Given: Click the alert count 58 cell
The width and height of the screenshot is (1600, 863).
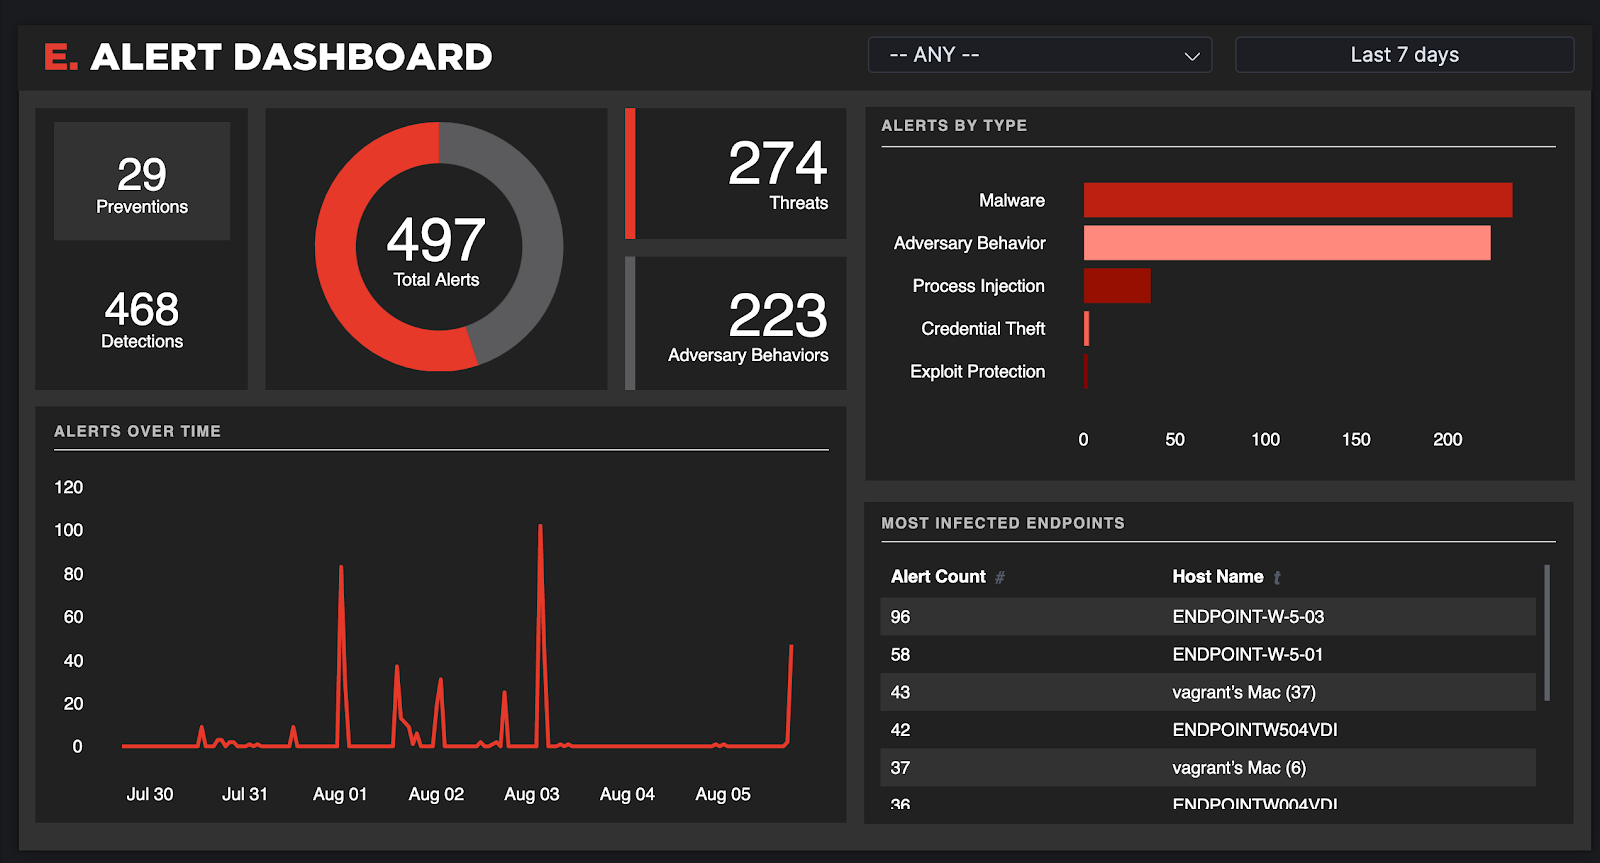Looking at the screenshot, I should [901, 655].
